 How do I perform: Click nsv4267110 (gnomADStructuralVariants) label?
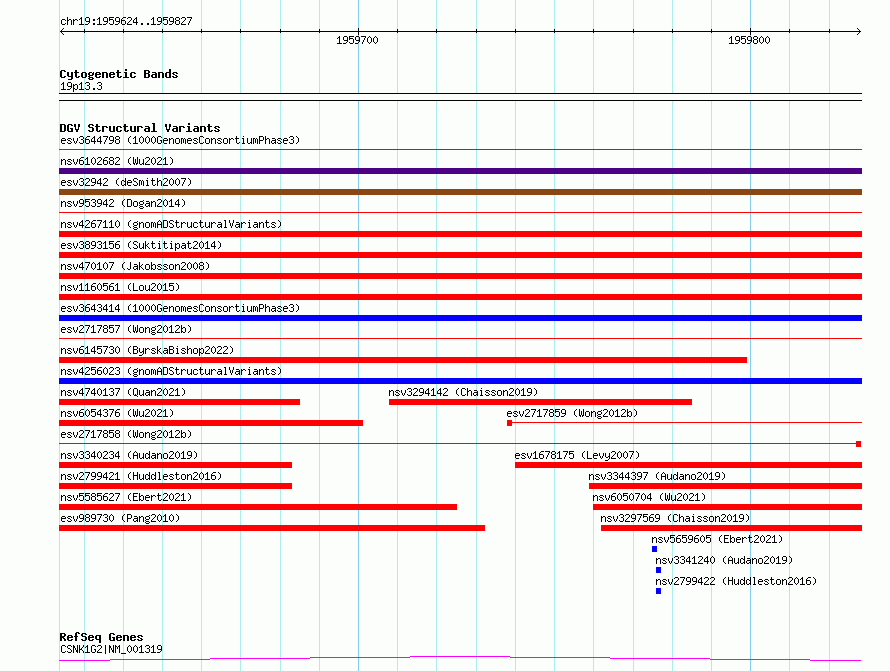coord(171,224)
